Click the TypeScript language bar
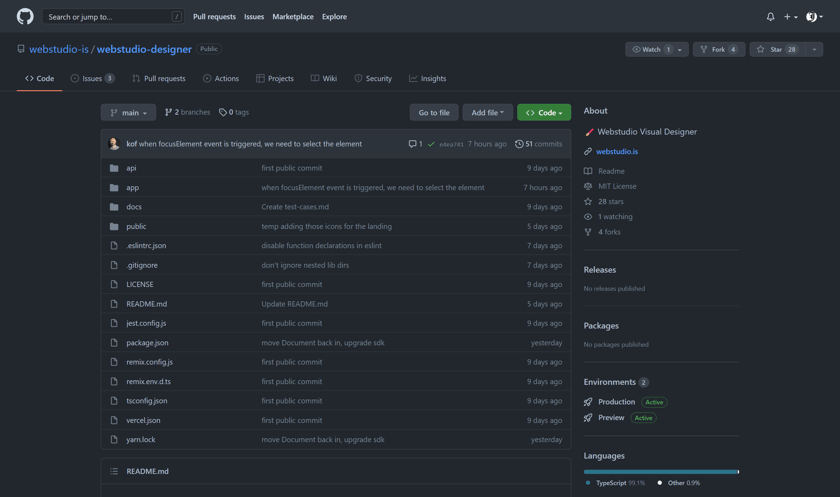Viewport: 840px width, 497px height. click(x=661, y=472)
